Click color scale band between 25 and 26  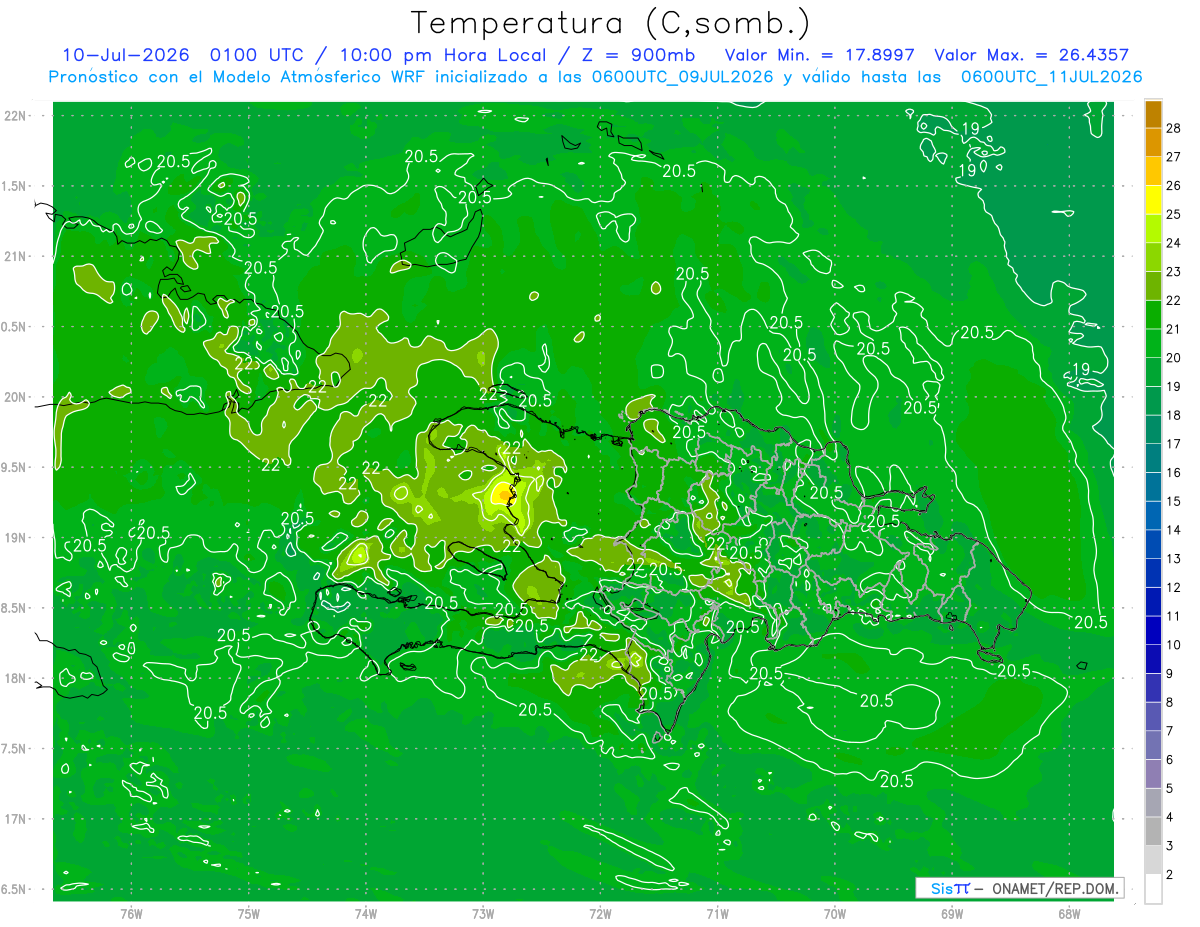click(x=1153, y=200)
